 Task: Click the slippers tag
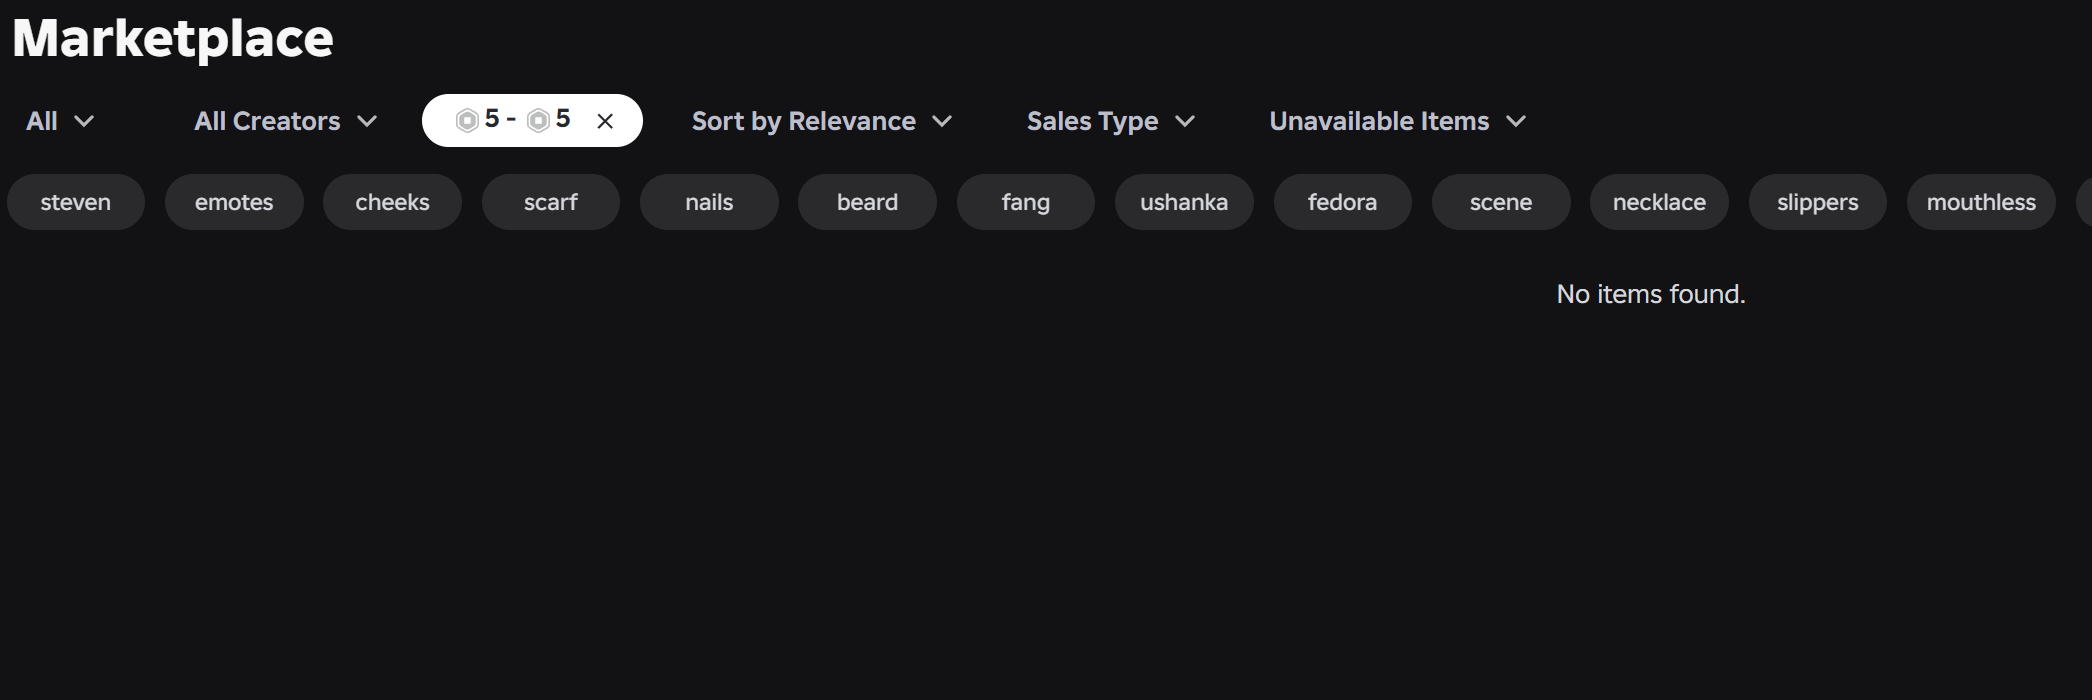(x=1818, y=202)
